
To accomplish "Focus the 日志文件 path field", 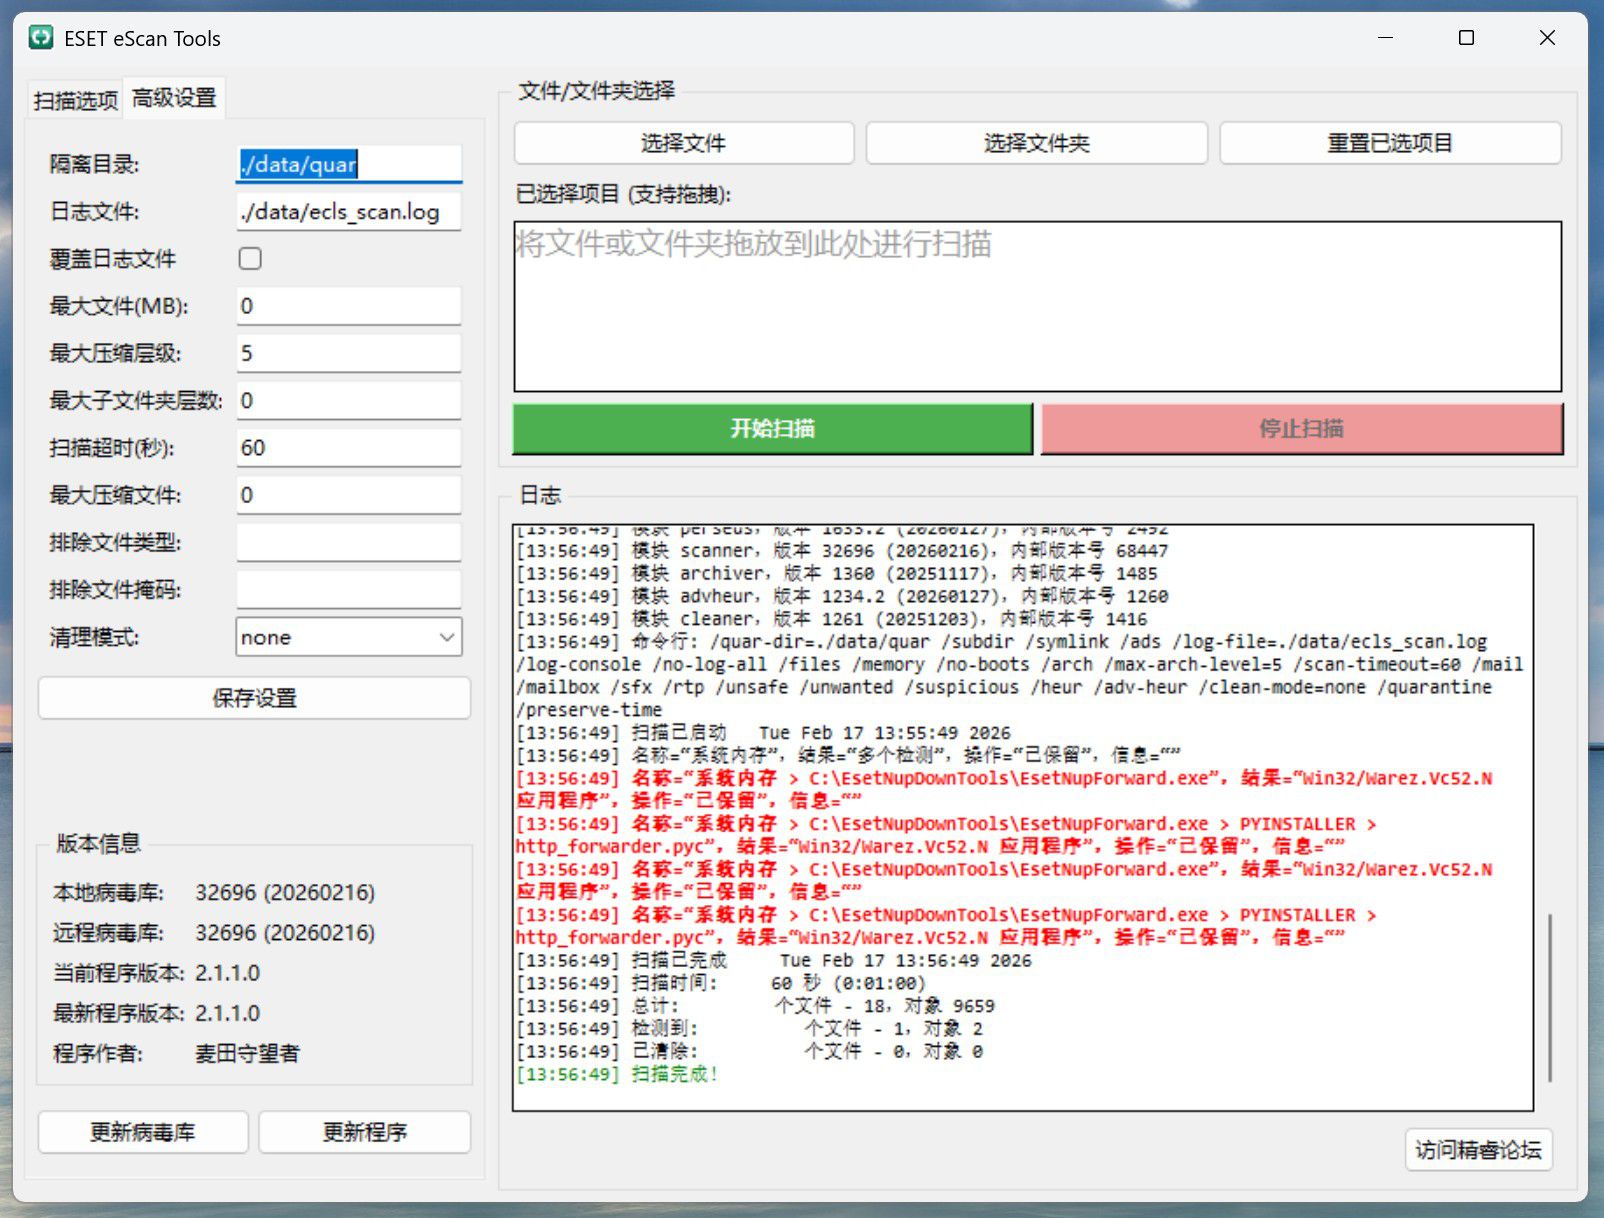I will tap(349, 212).
